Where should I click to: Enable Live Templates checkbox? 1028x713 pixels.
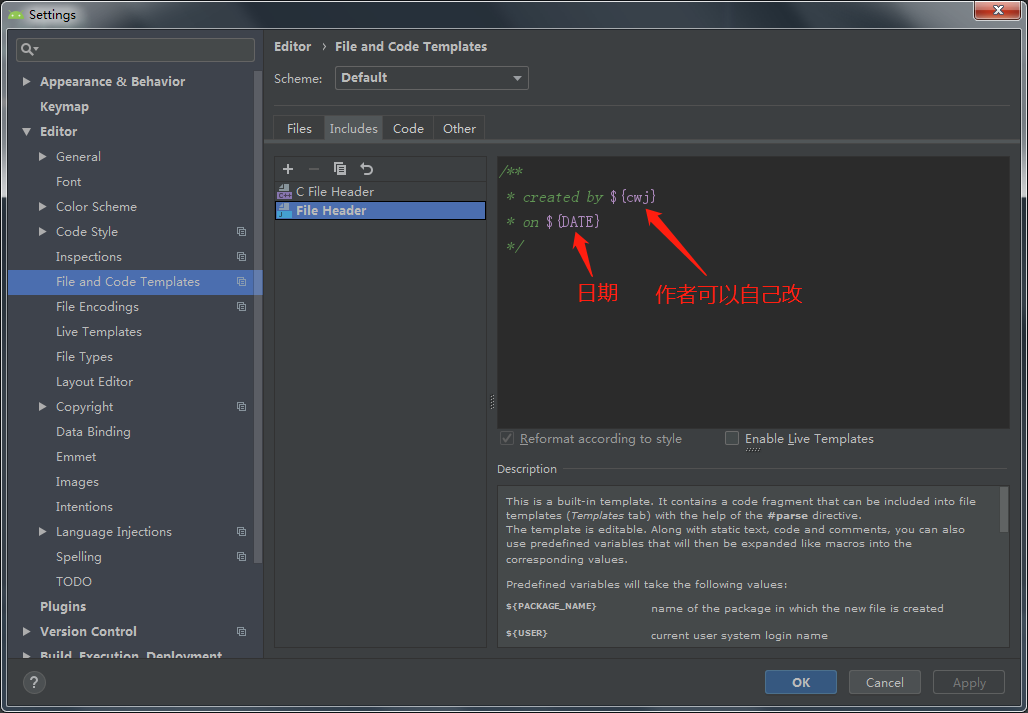(732, 438)
